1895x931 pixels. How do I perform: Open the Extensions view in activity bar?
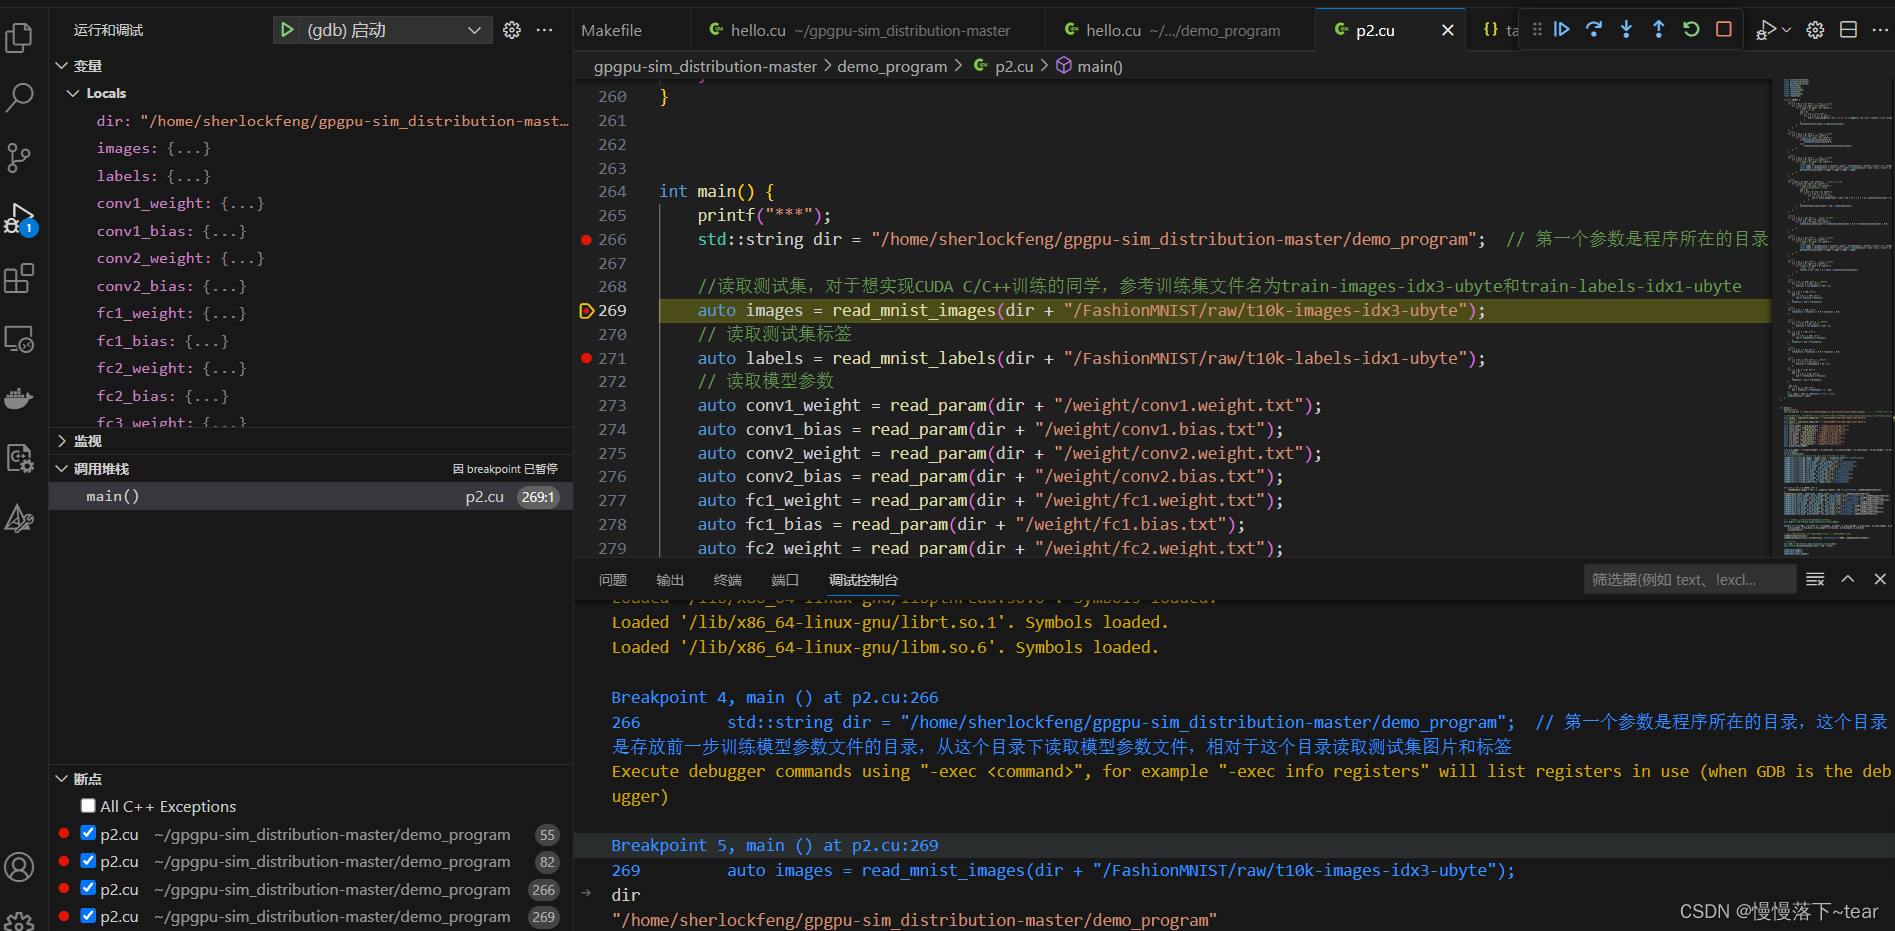point(20,279)
